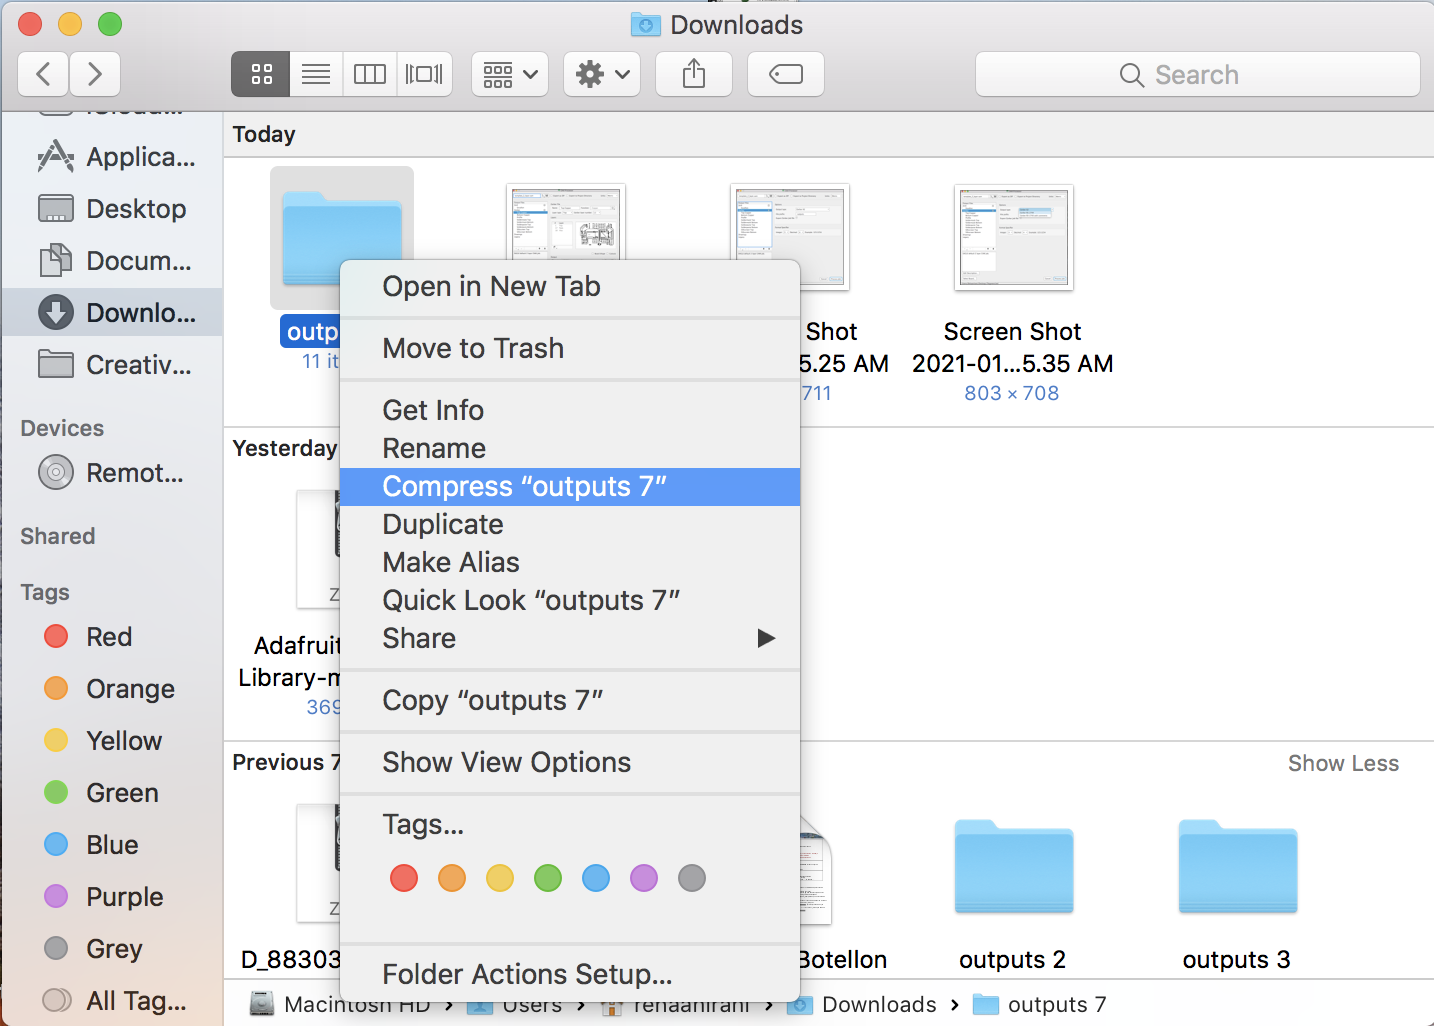The width and height of the screenshot is (1434, 1026).
Task: Select Downloads in the sidebar
Action: point(112,313)
